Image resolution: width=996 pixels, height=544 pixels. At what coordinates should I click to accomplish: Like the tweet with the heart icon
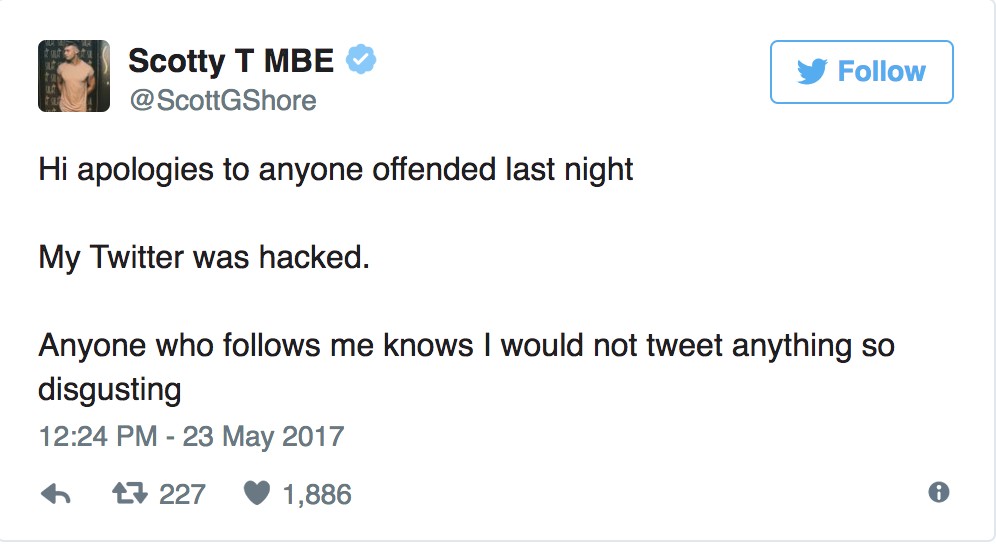pyautogui.click(x=257, y=493)
